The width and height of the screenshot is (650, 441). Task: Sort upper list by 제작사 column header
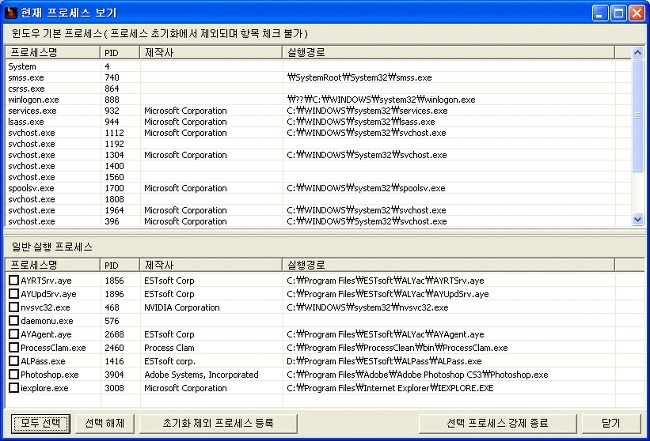[211, 53]
